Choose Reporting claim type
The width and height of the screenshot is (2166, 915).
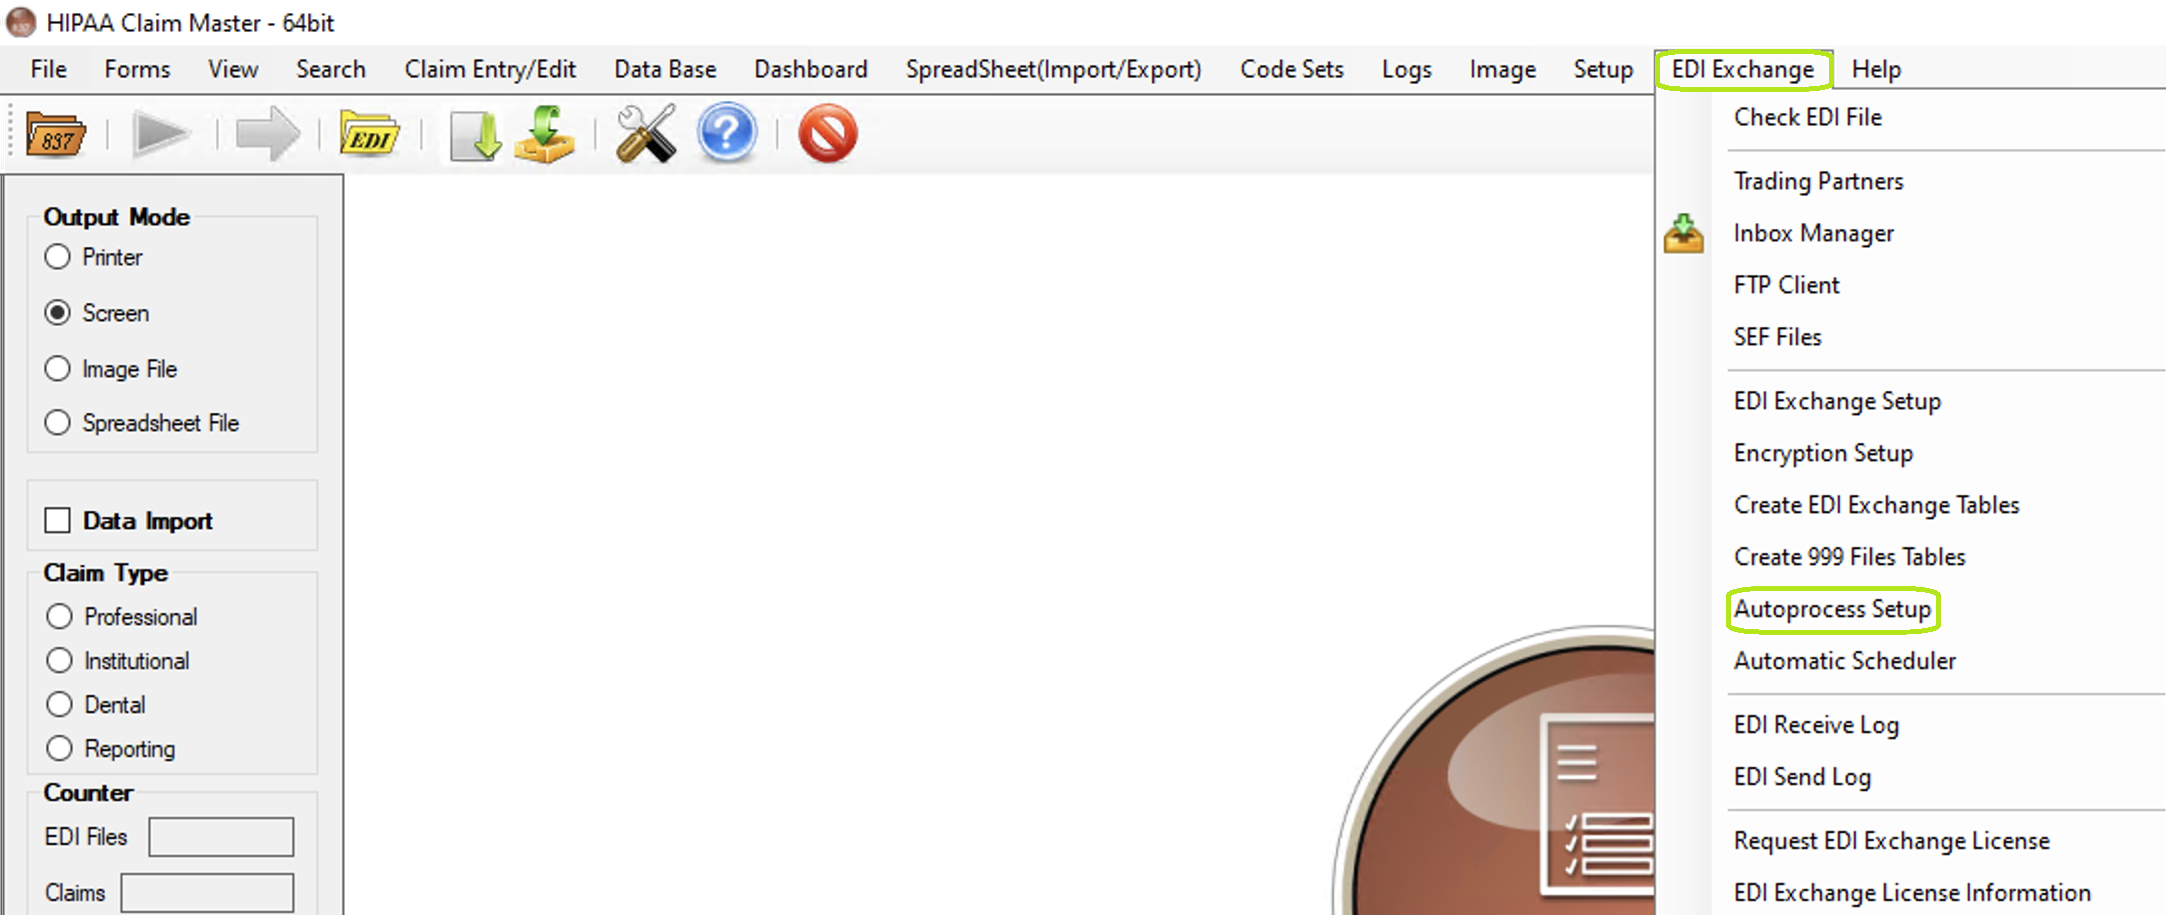click(x=60, y=749)
